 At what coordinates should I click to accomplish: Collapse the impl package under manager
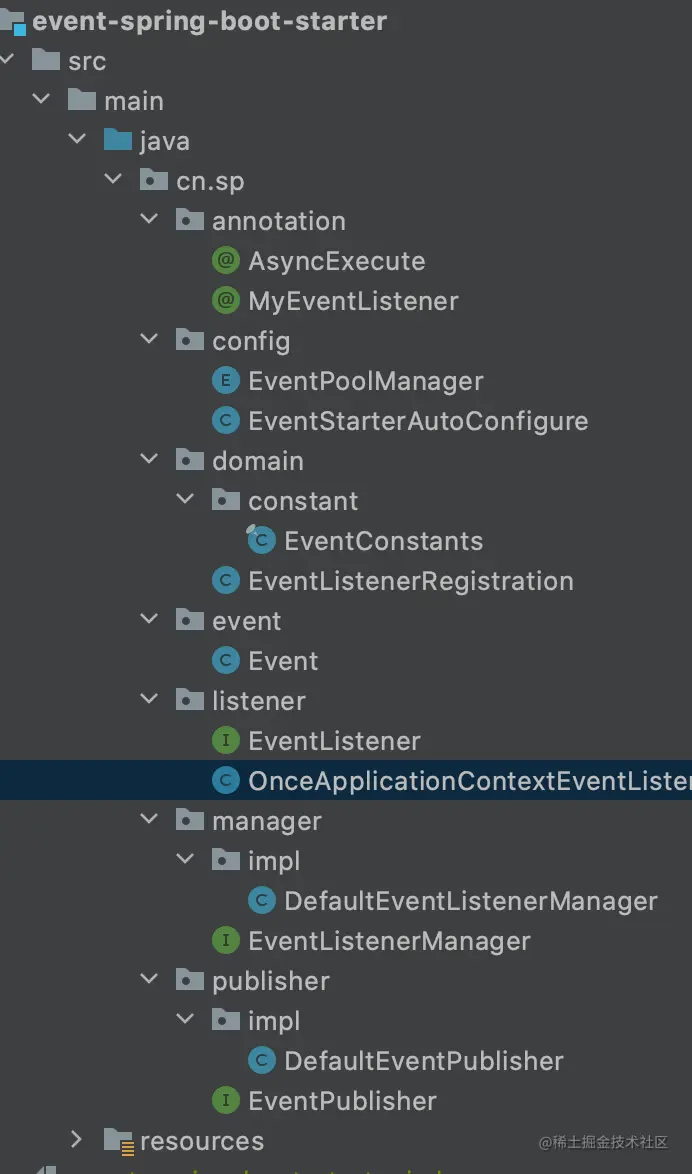point(184,860)
